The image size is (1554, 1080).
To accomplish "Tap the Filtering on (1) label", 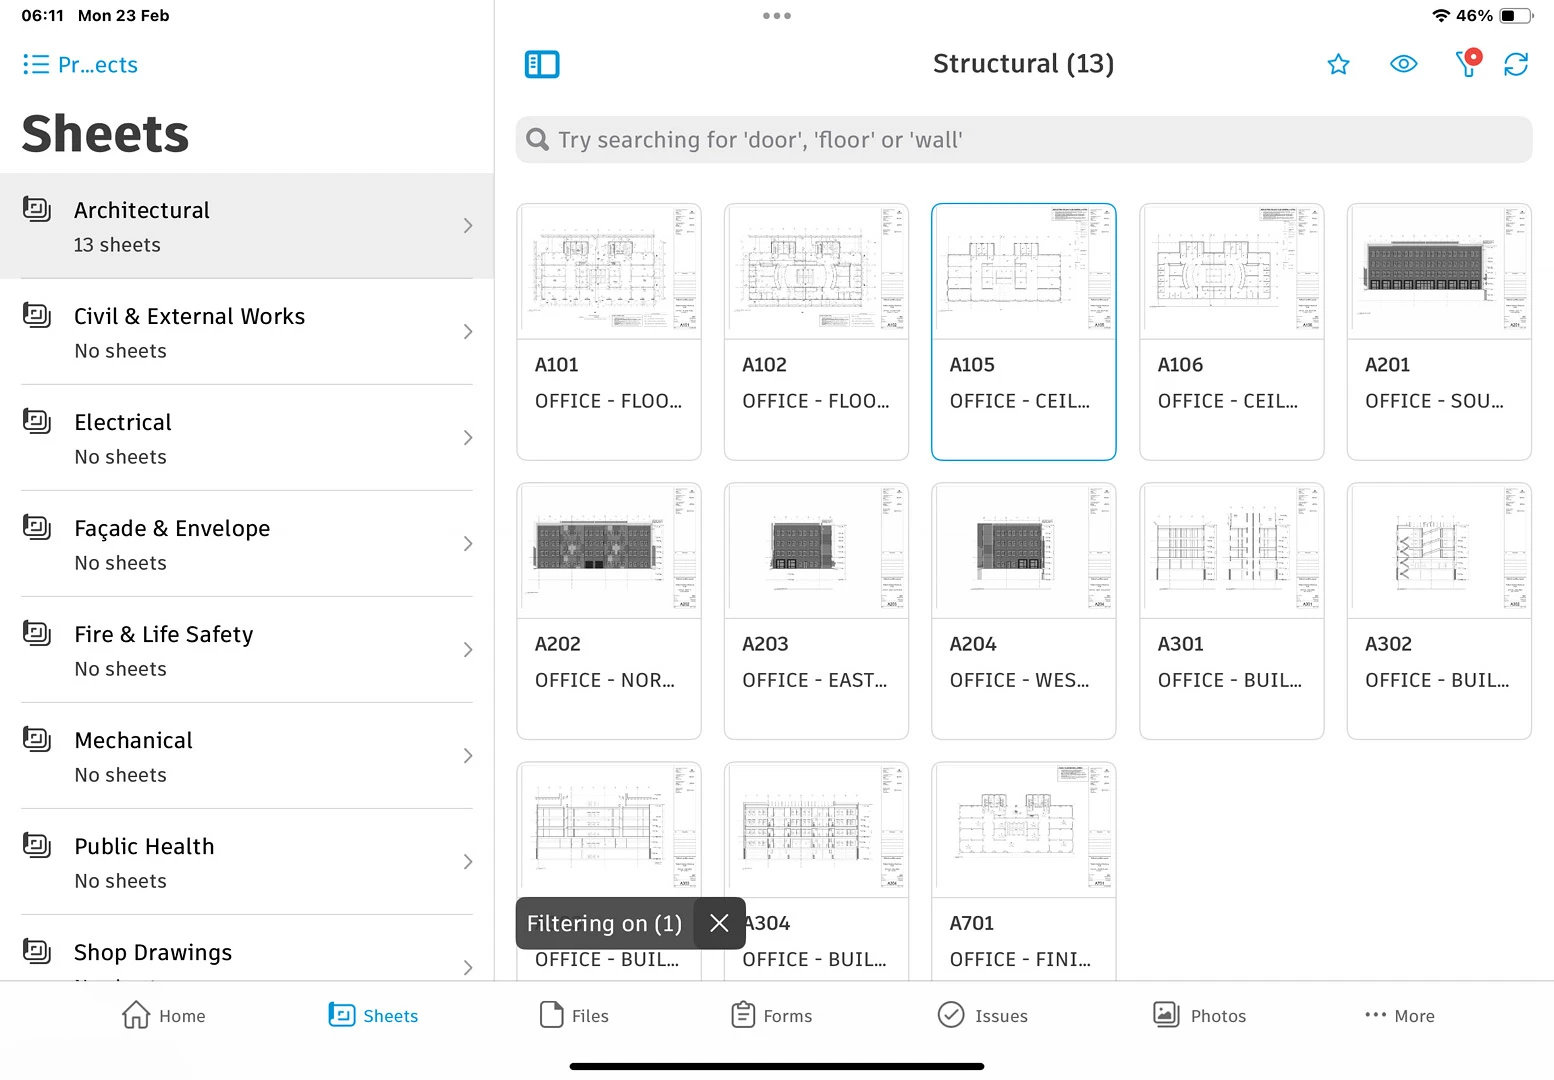I will click(604, 923).
